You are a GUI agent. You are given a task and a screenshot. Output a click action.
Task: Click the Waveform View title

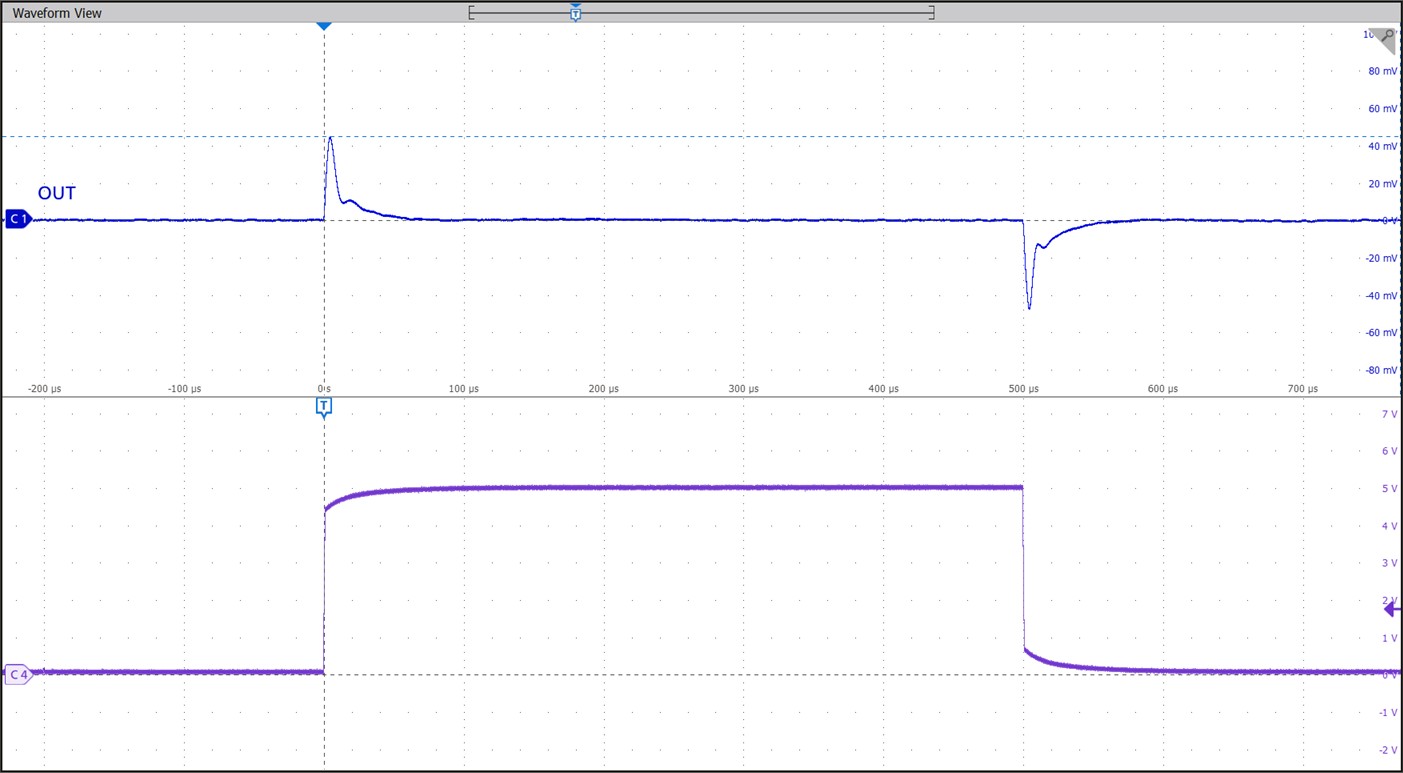pos(57,13)
